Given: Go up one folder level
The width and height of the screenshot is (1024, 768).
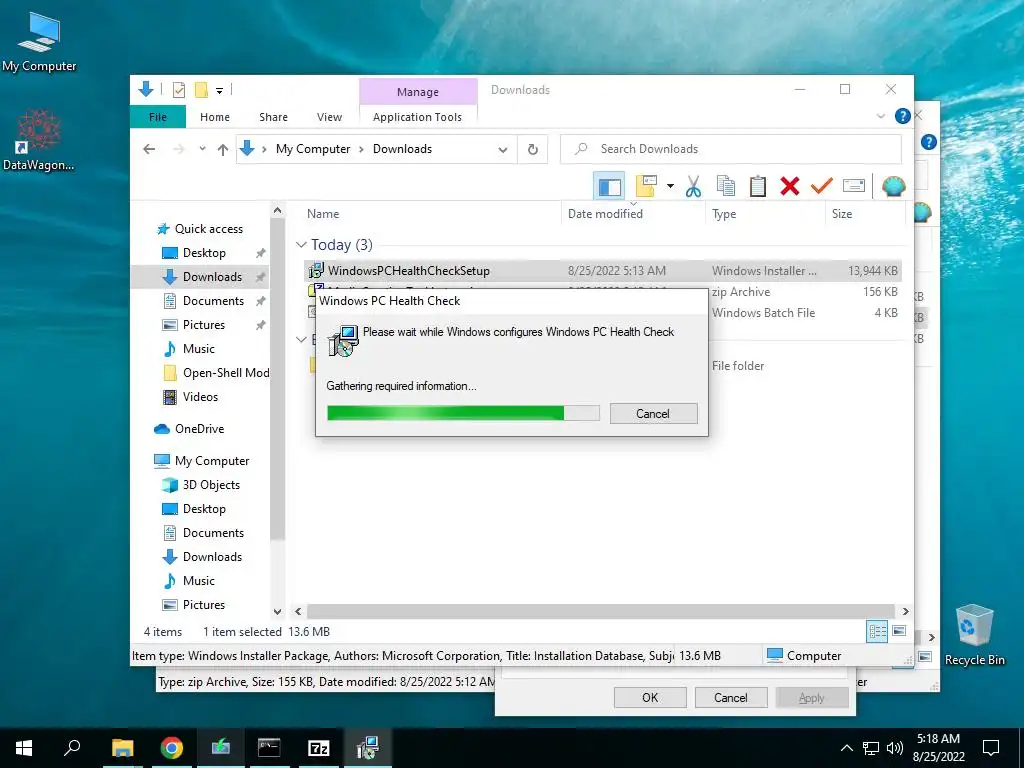Looking at the screenshot, I should [x=223, y=150].
